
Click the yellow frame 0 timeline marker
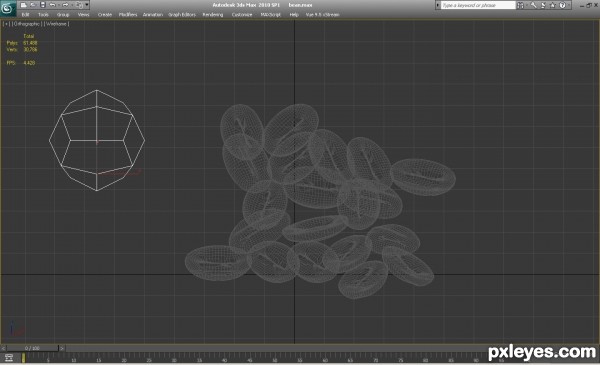[x=23, y=358]
